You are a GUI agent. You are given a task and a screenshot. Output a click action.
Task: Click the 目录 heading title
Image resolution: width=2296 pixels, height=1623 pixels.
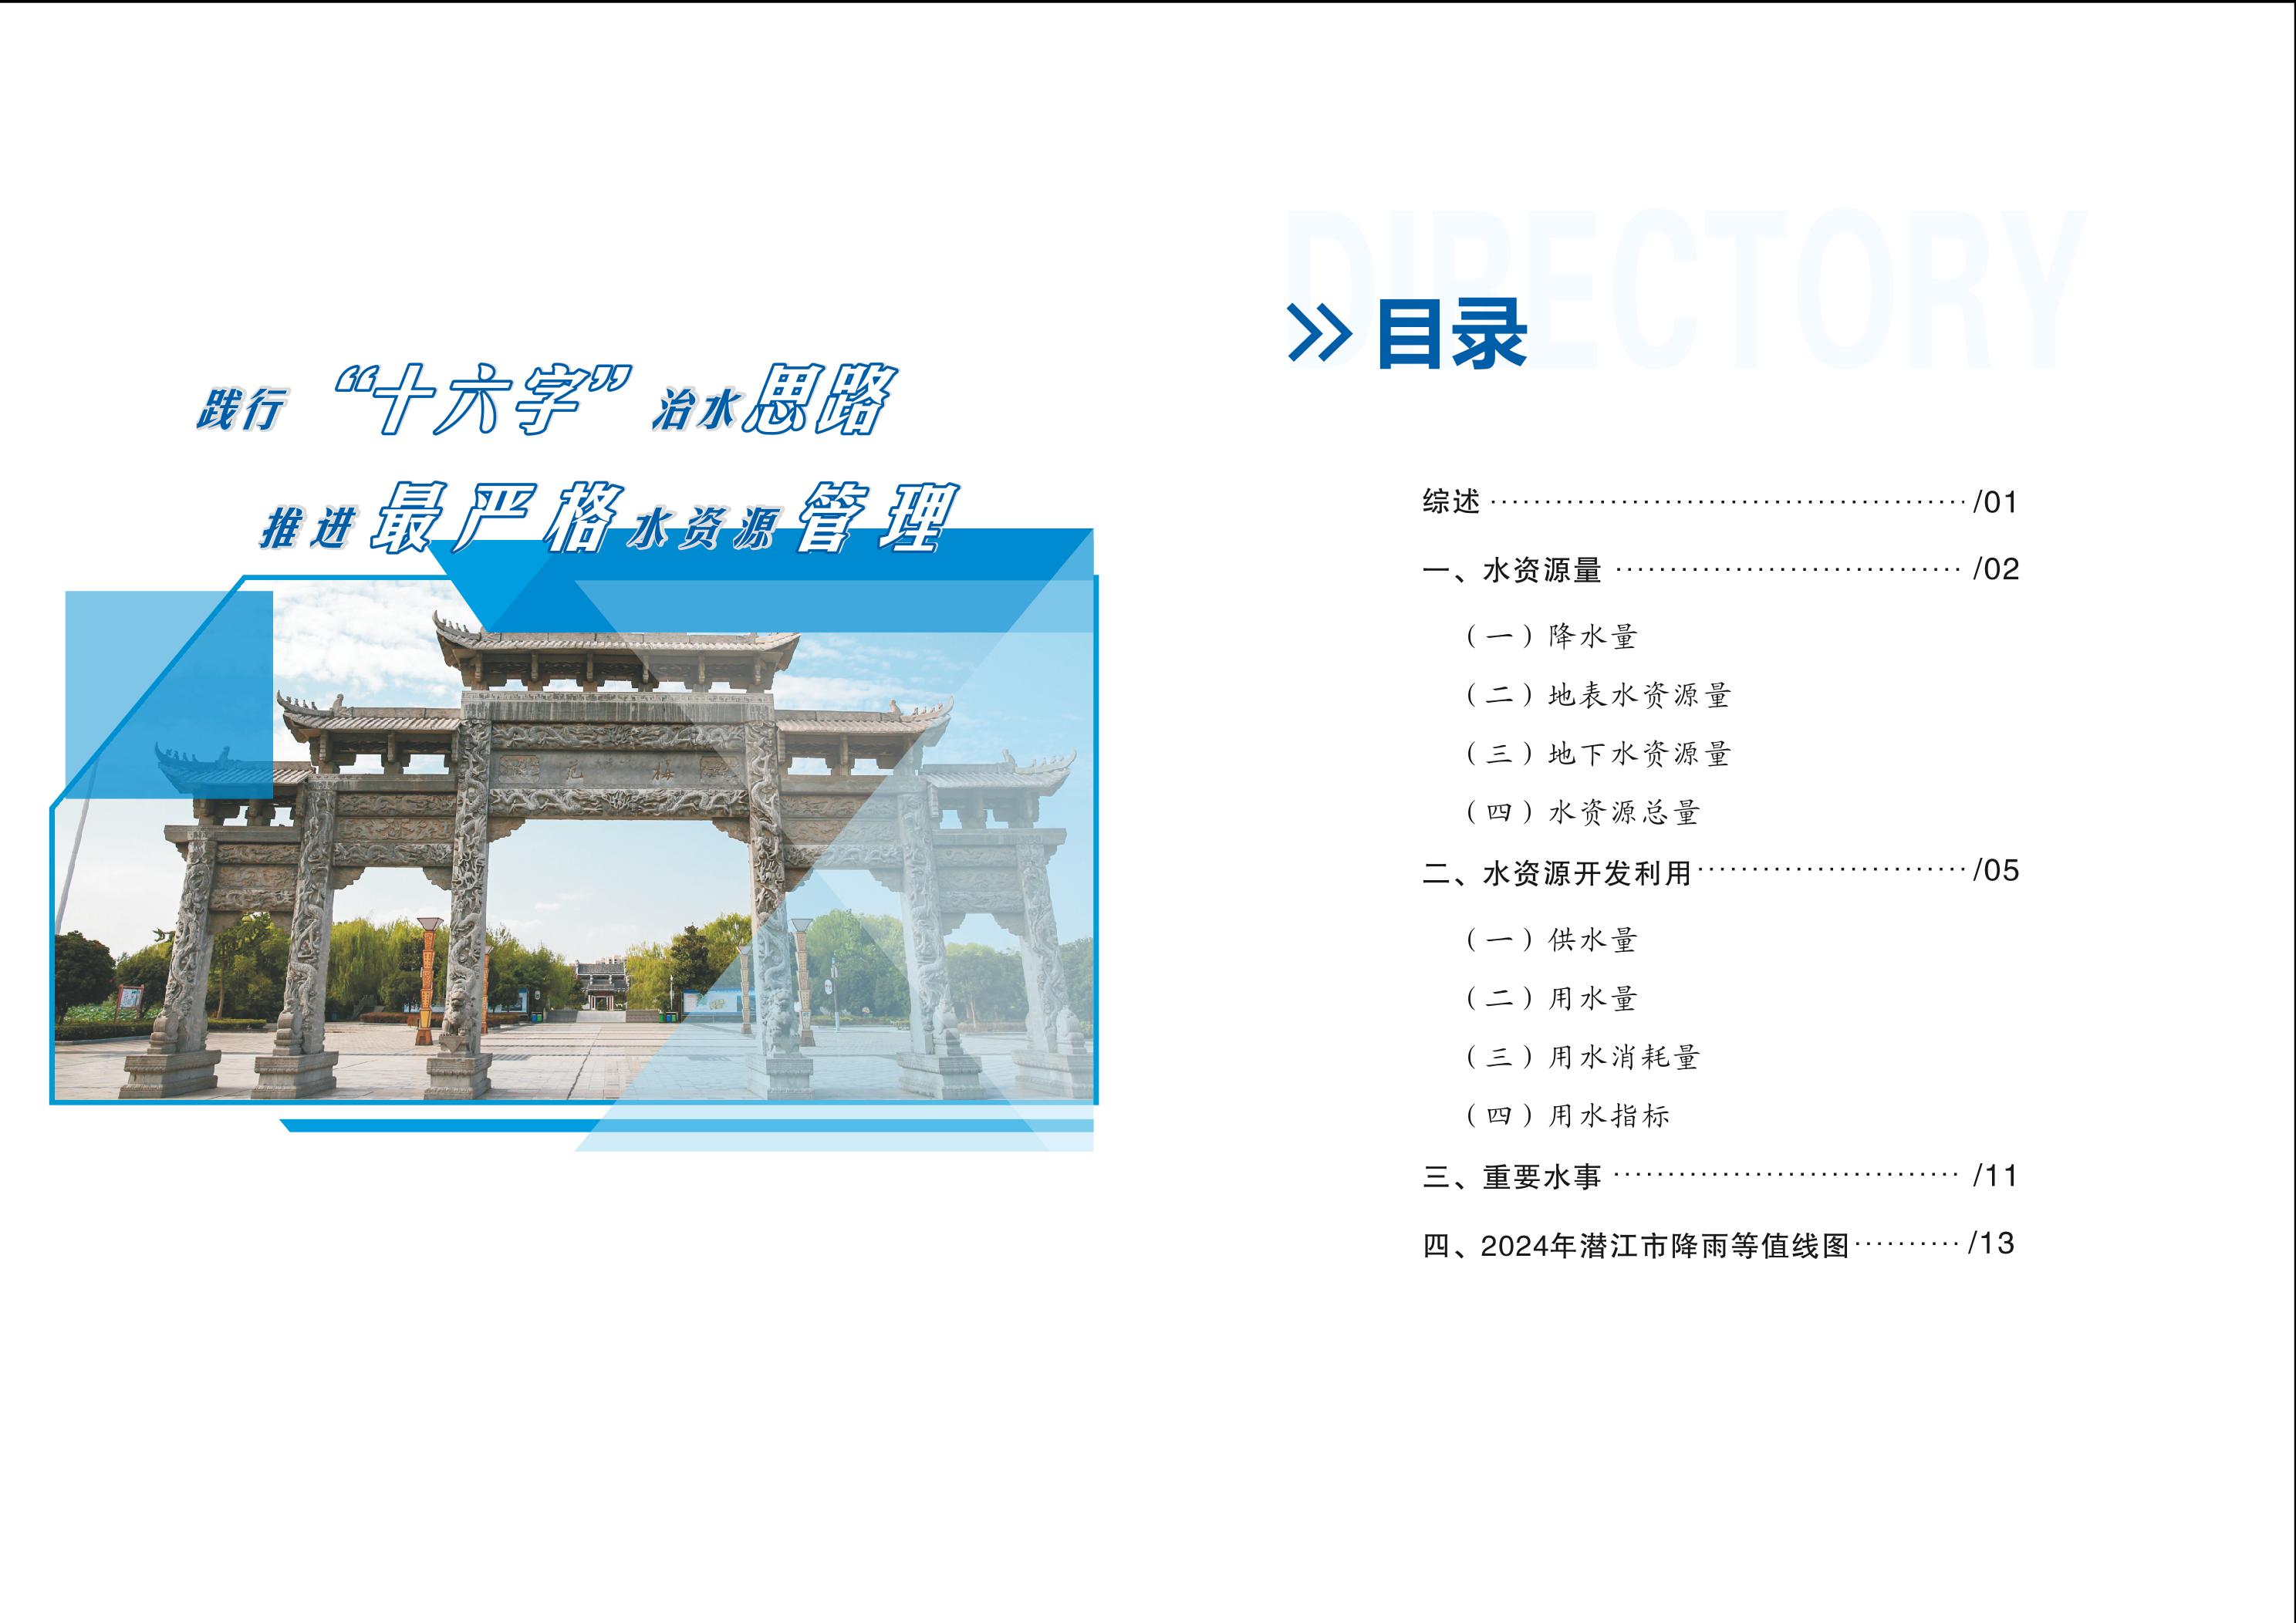coord(1451,334)
